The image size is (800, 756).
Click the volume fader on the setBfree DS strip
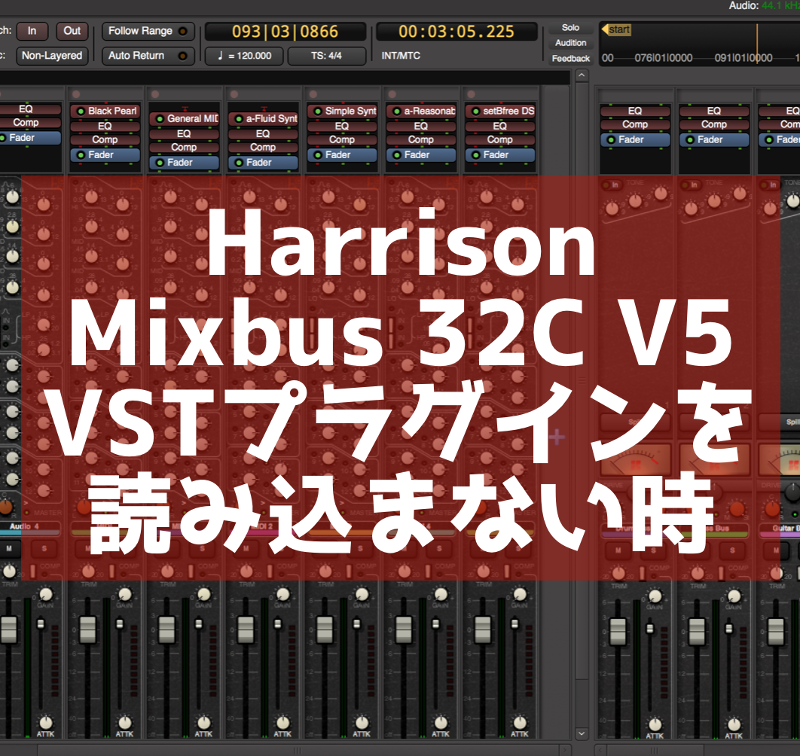[x=483, y=629]
